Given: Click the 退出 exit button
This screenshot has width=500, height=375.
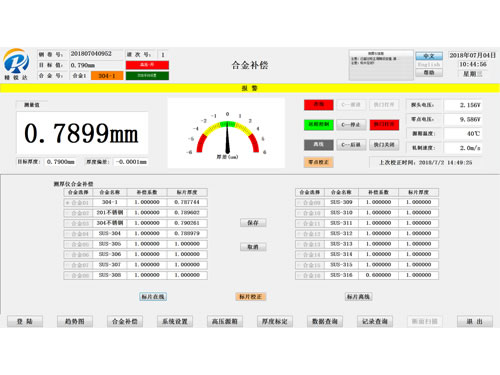Looking at the screenshot, I should point(475,321).
